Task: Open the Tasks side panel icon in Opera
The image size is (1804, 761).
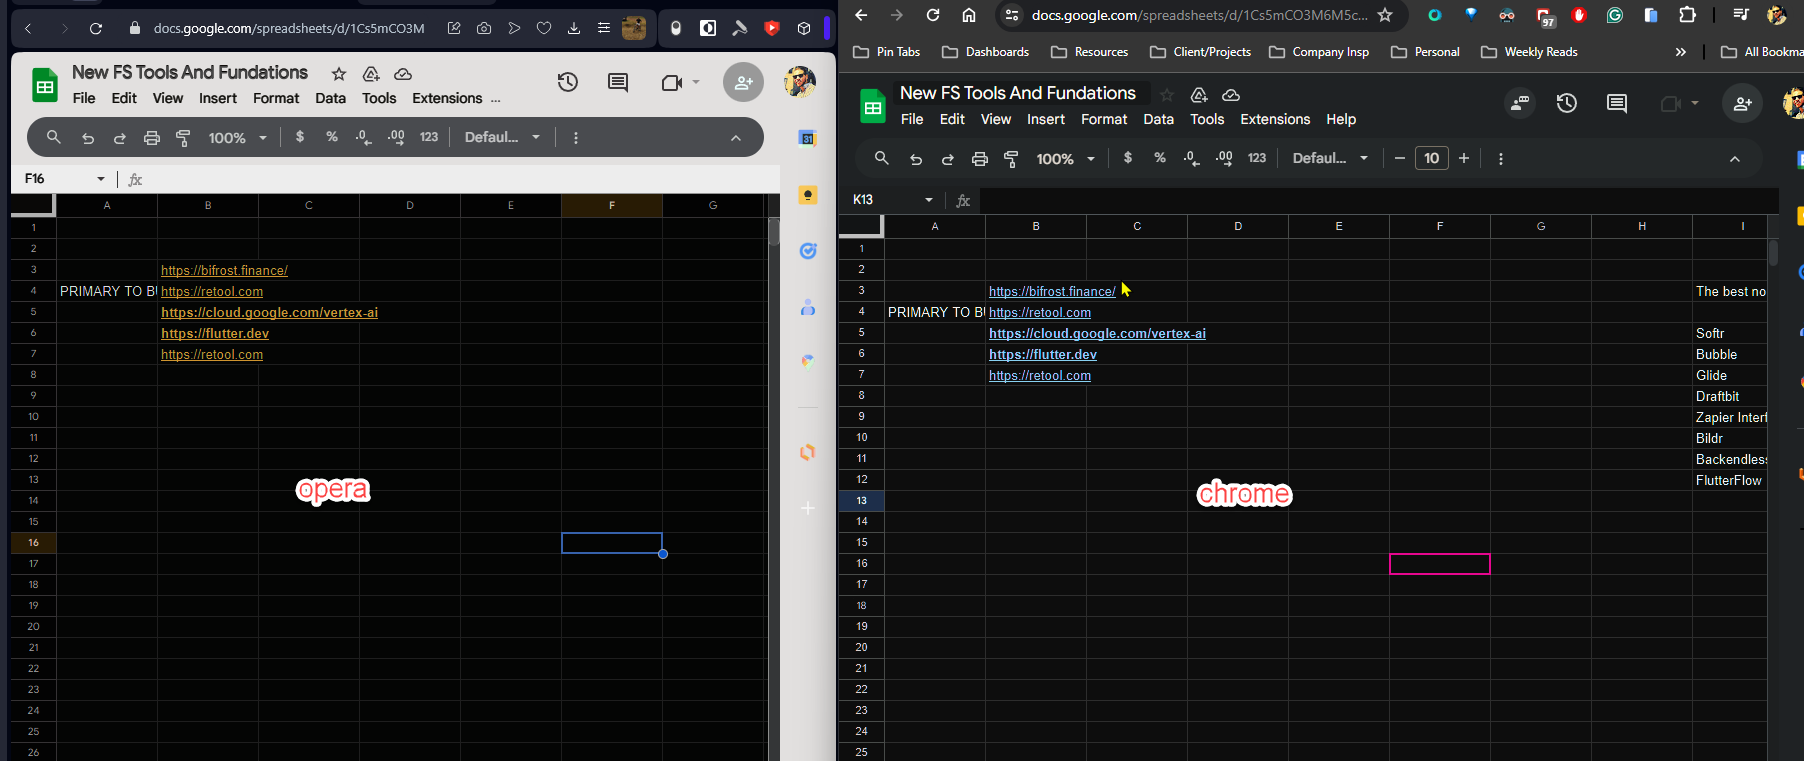Action: click(808, 251)
